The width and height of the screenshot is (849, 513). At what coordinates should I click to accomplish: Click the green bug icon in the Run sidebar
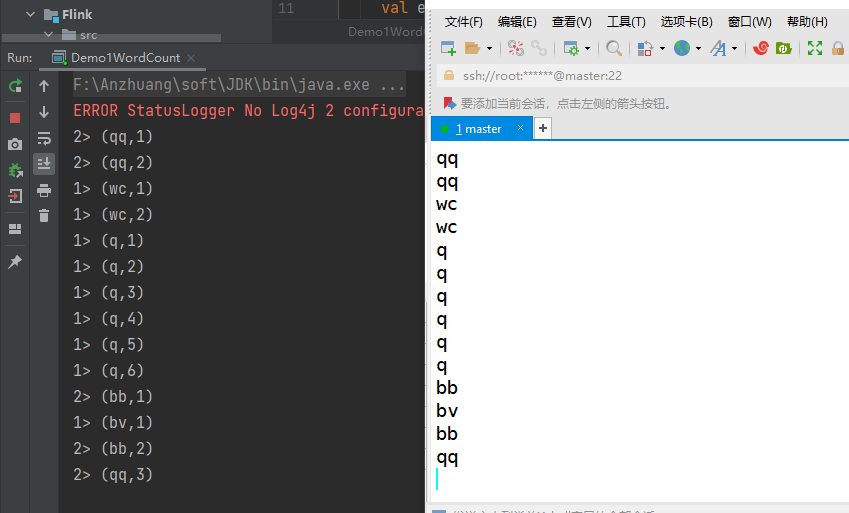pyautogui.click(x=15, y=171)
